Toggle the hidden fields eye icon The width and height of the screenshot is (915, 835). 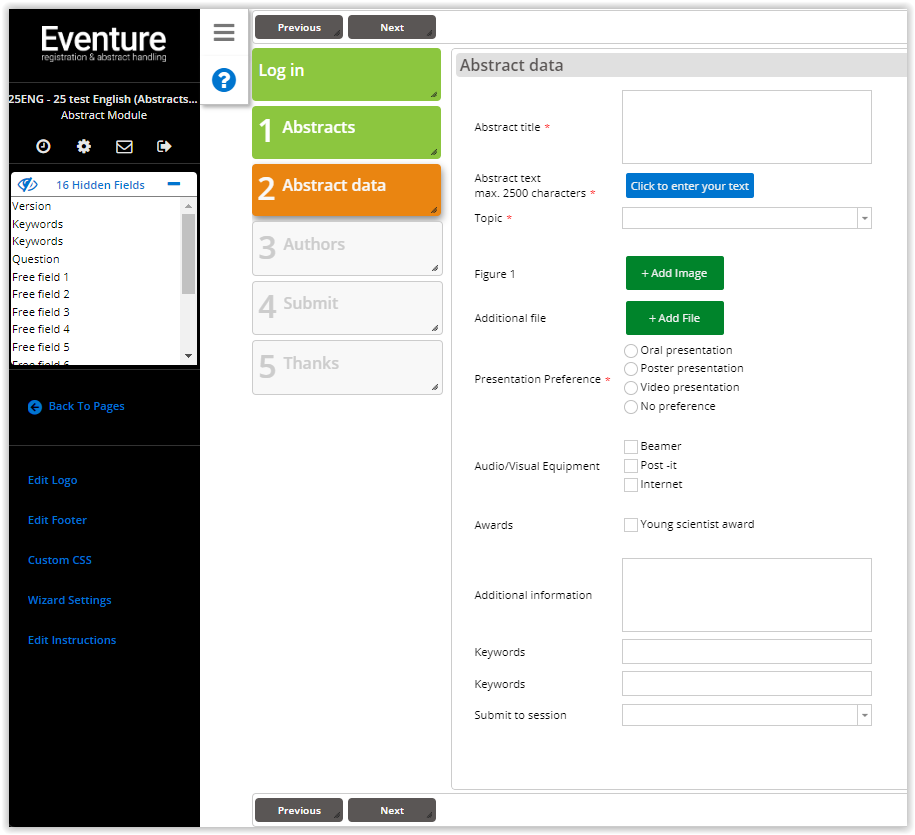(28, 185)
